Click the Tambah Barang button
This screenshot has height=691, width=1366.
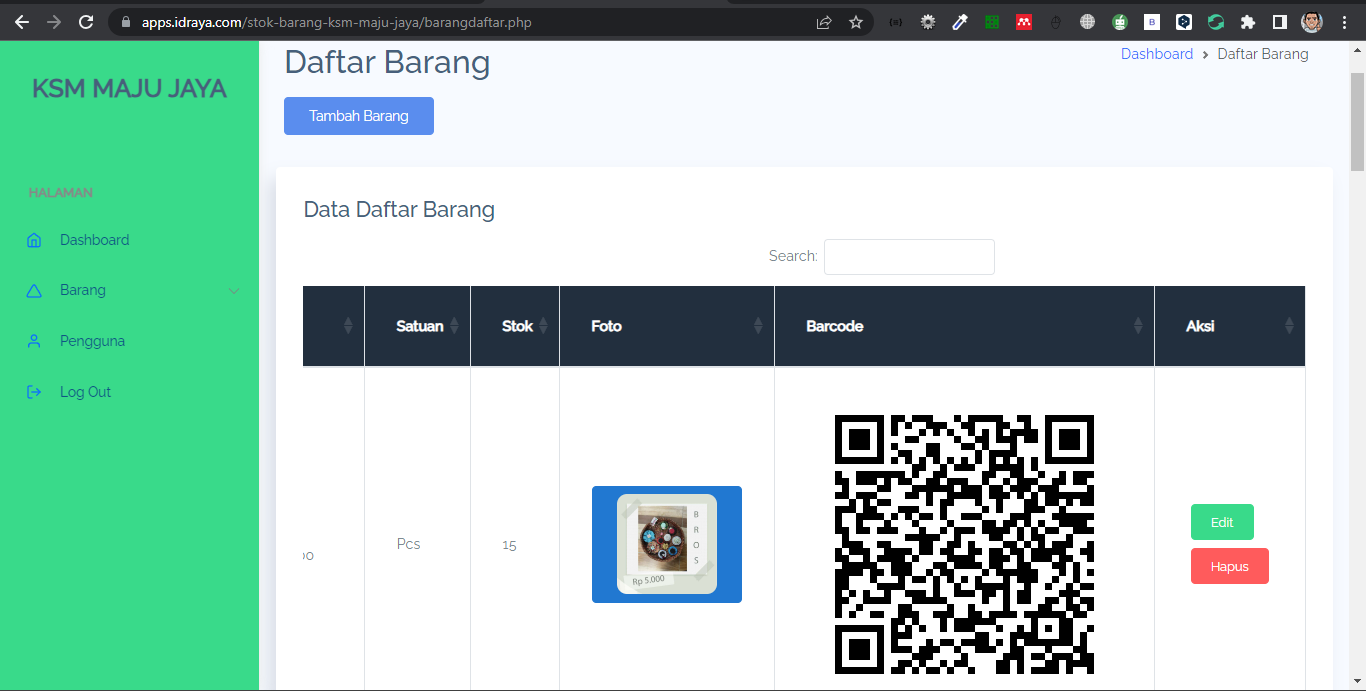click(358, 115)
